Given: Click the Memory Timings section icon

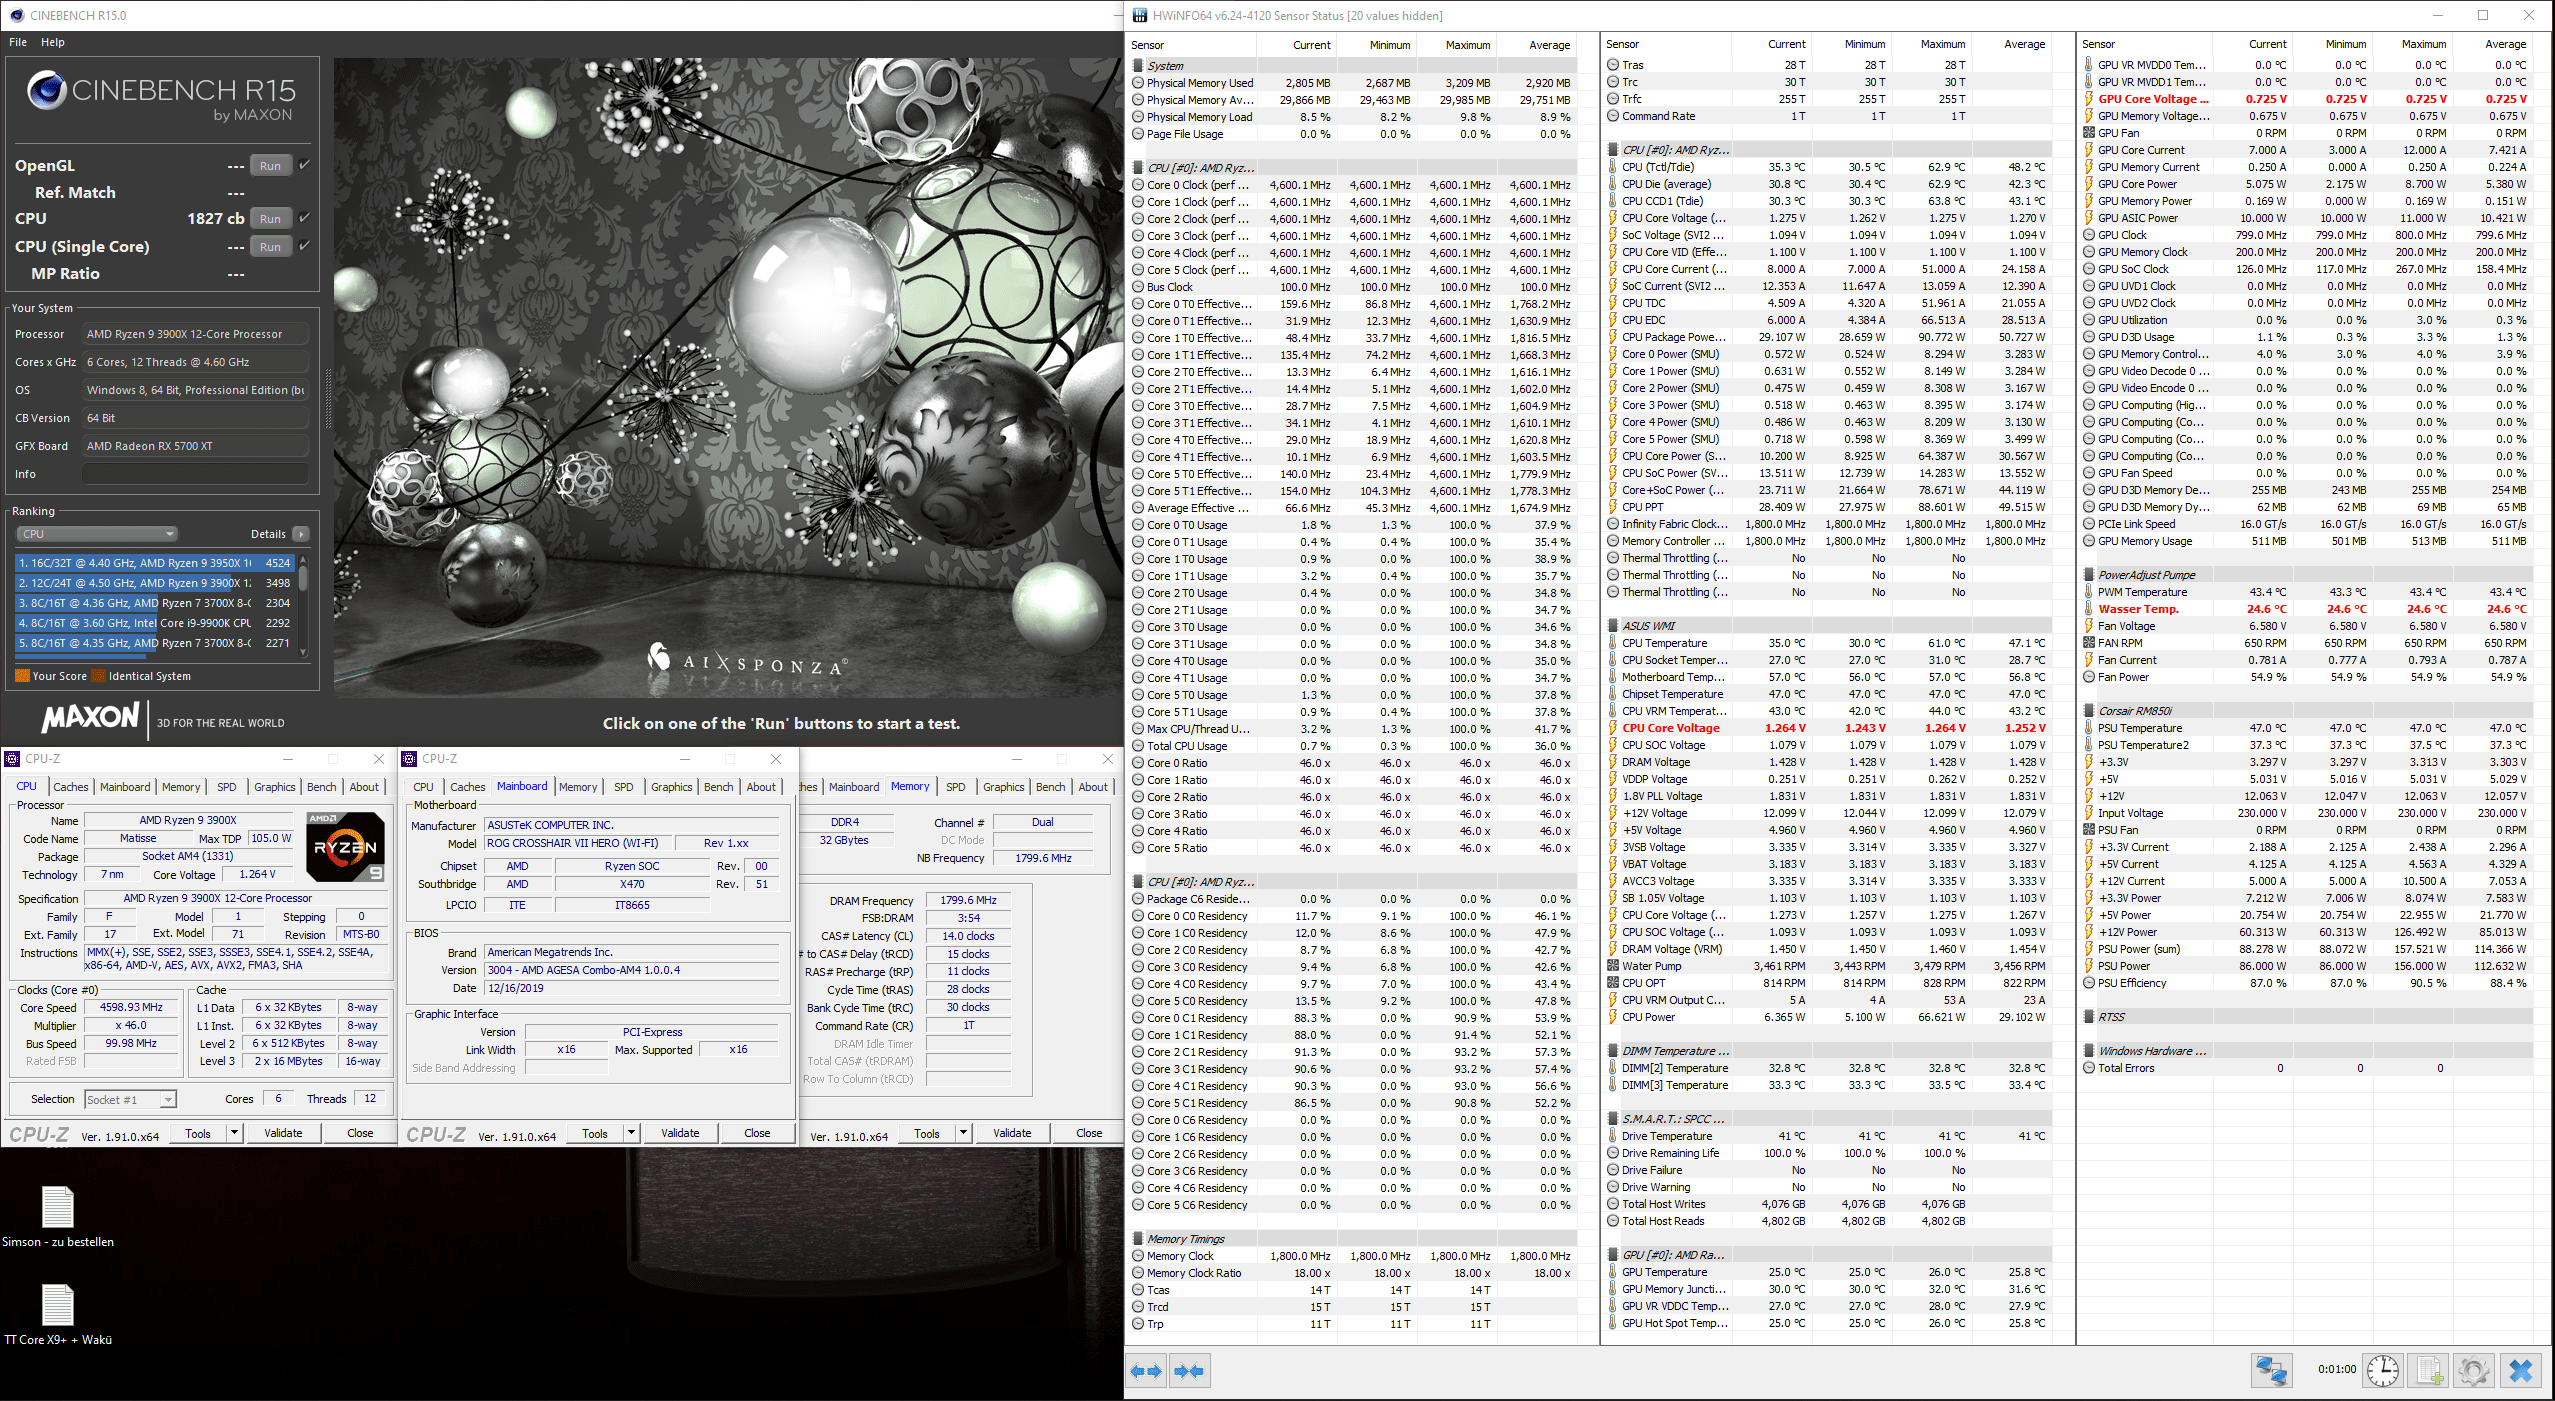Looking at the screenshot, I should [1138, 1239].
